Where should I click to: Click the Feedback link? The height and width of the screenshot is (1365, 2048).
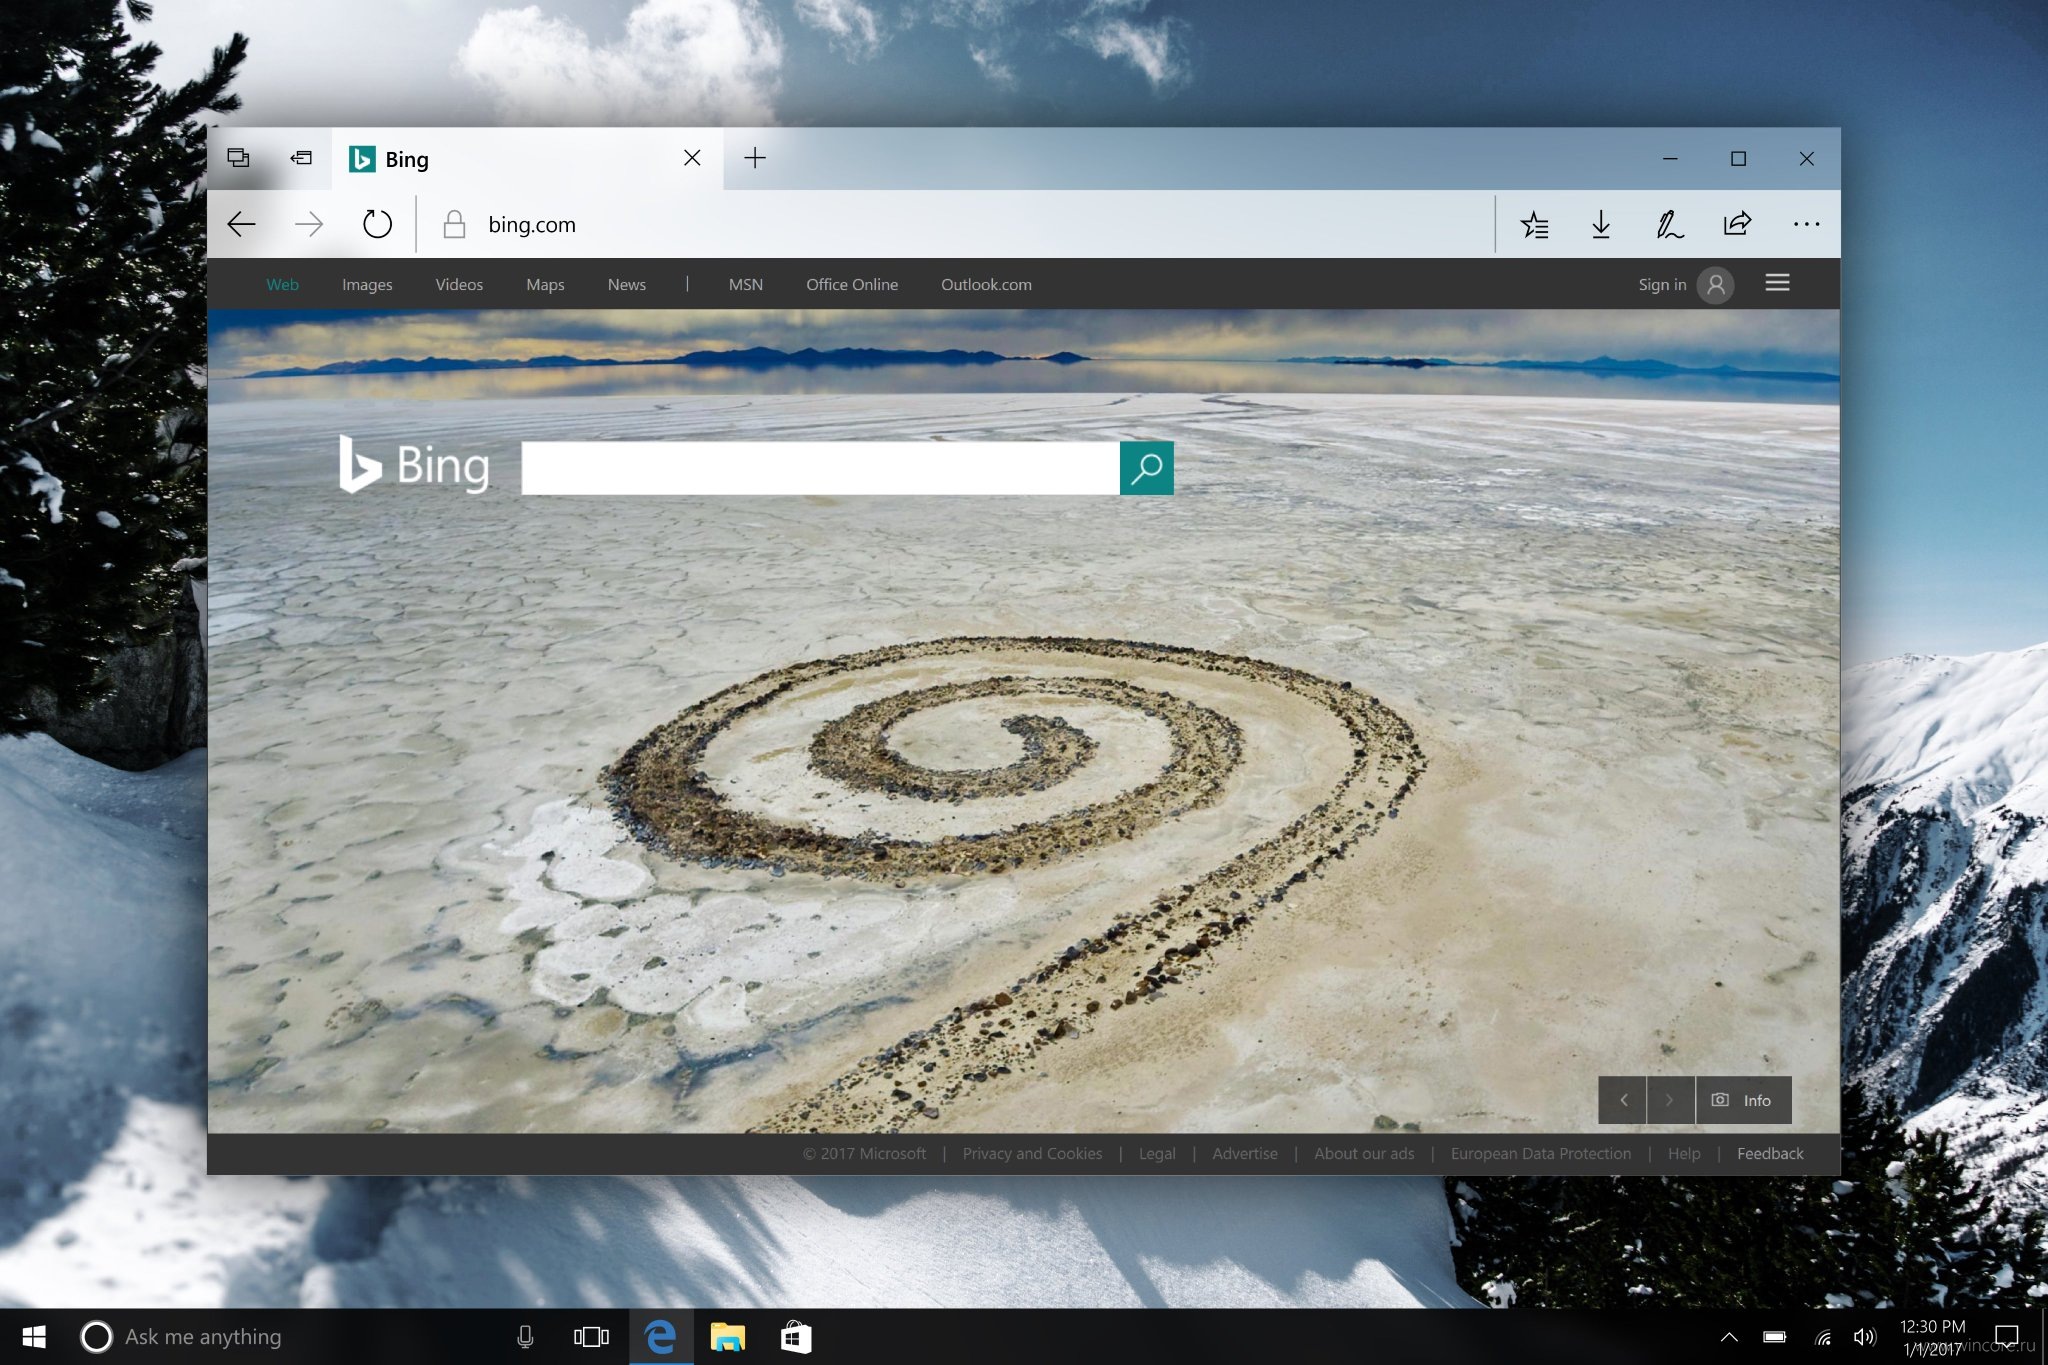pyautogui.click(x=1770, y=1154)
